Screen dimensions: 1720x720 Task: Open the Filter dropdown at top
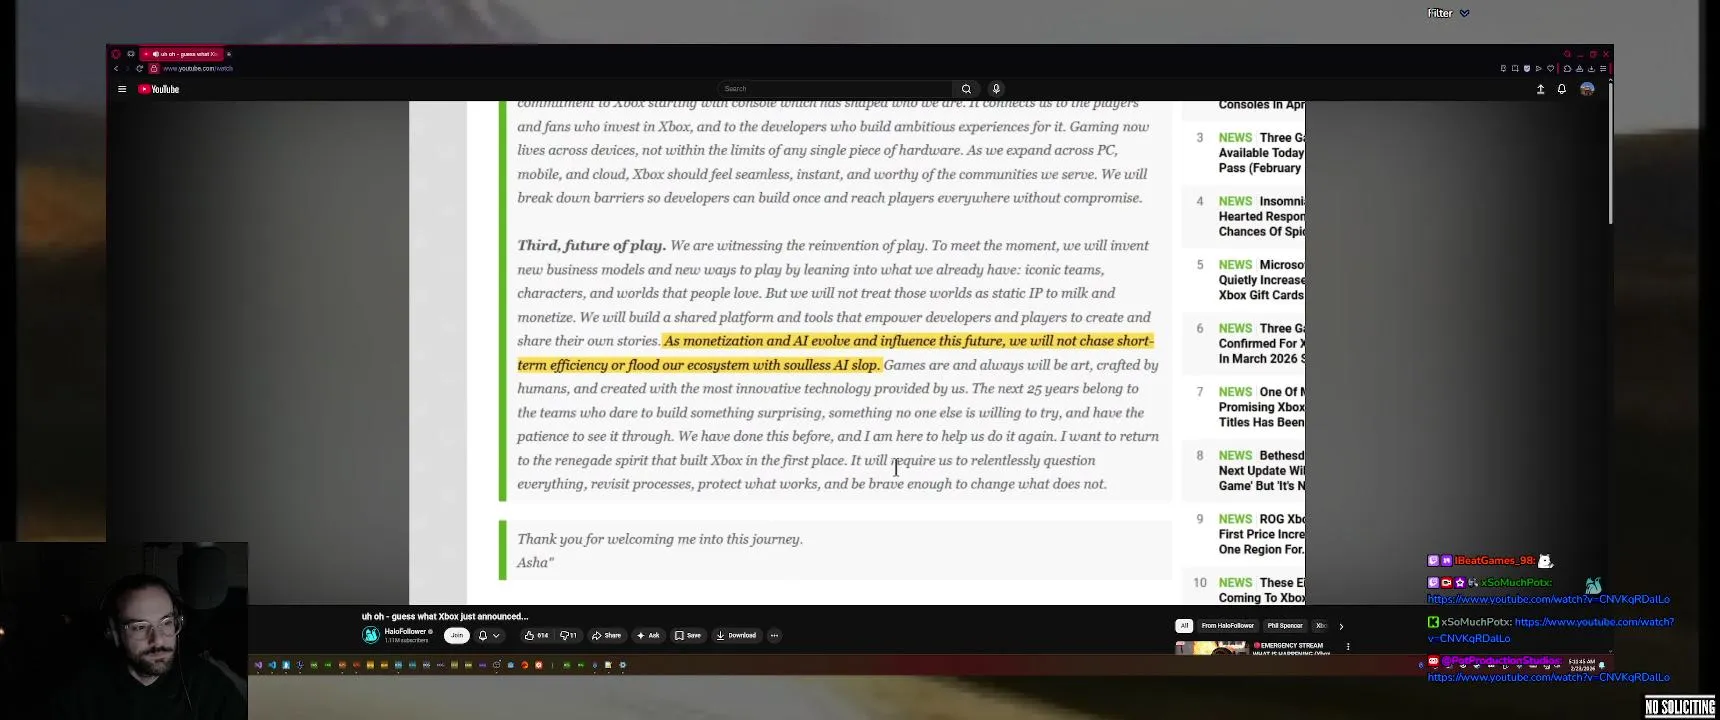(x=1448, y=13)
